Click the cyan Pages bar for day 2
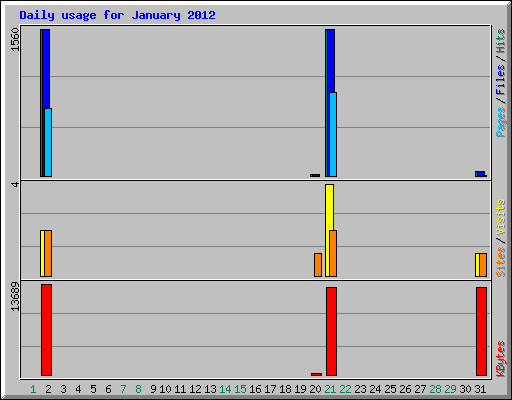 click(x=48, y=142)
